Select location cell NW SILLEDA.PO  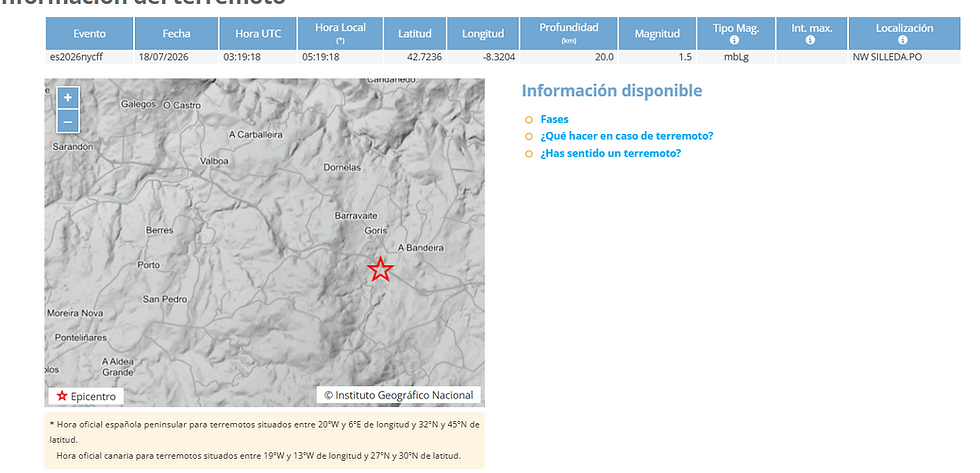click(x=904, y=57)
